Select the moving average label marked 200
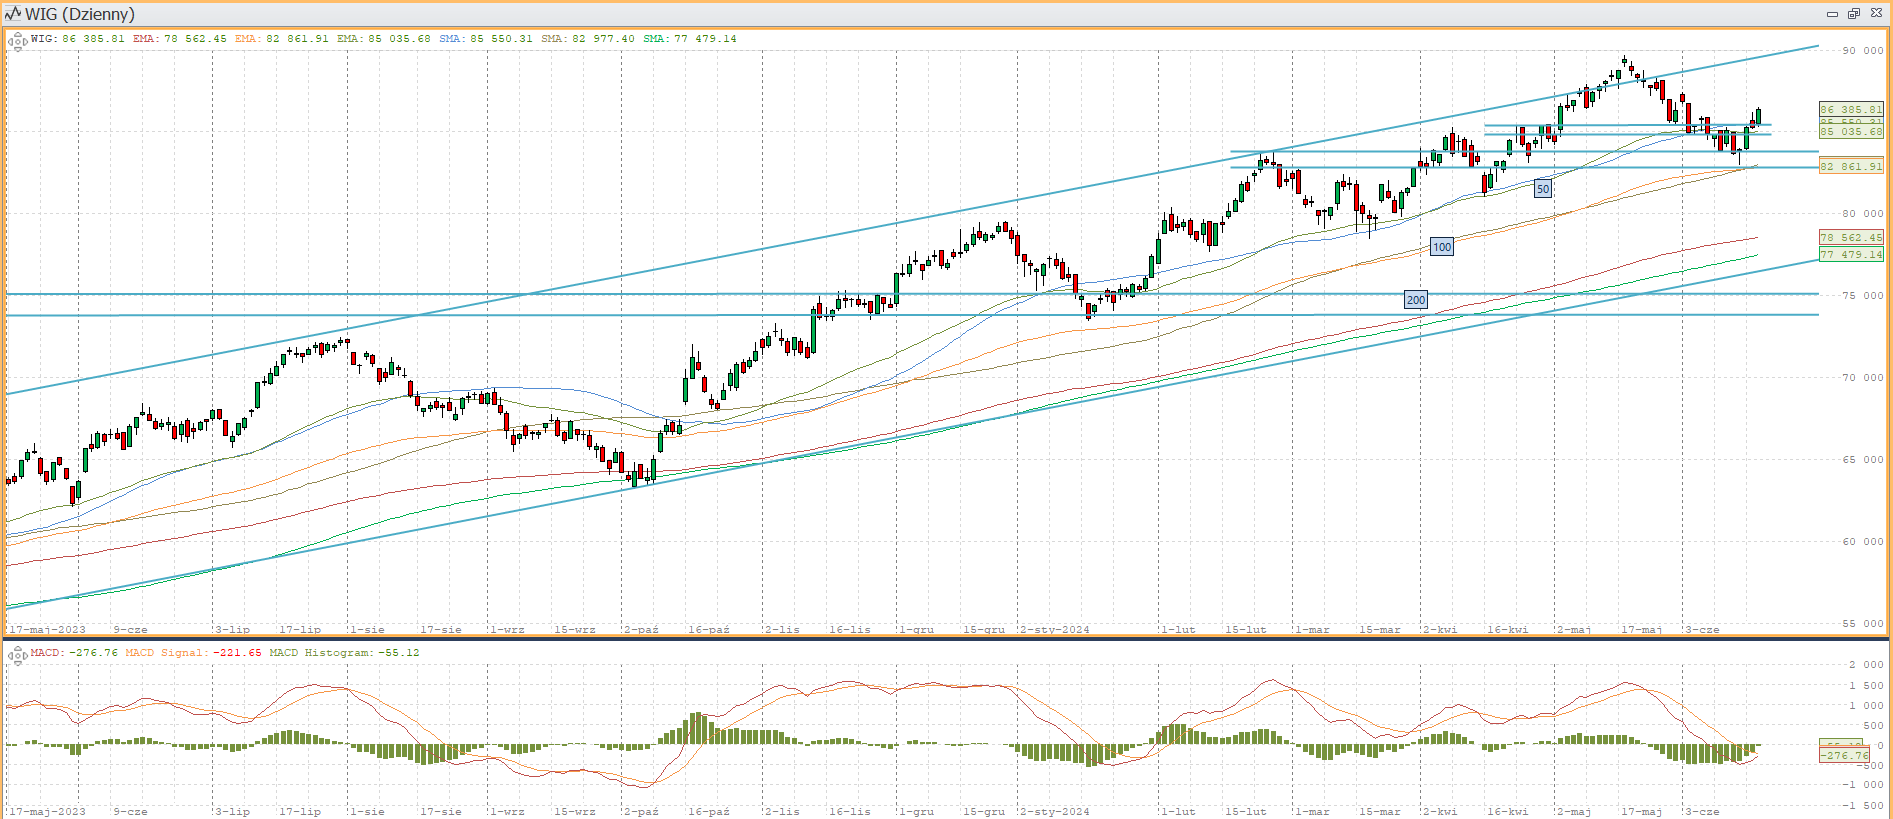Viewport: 1893px width, 819px height. 1415,300
